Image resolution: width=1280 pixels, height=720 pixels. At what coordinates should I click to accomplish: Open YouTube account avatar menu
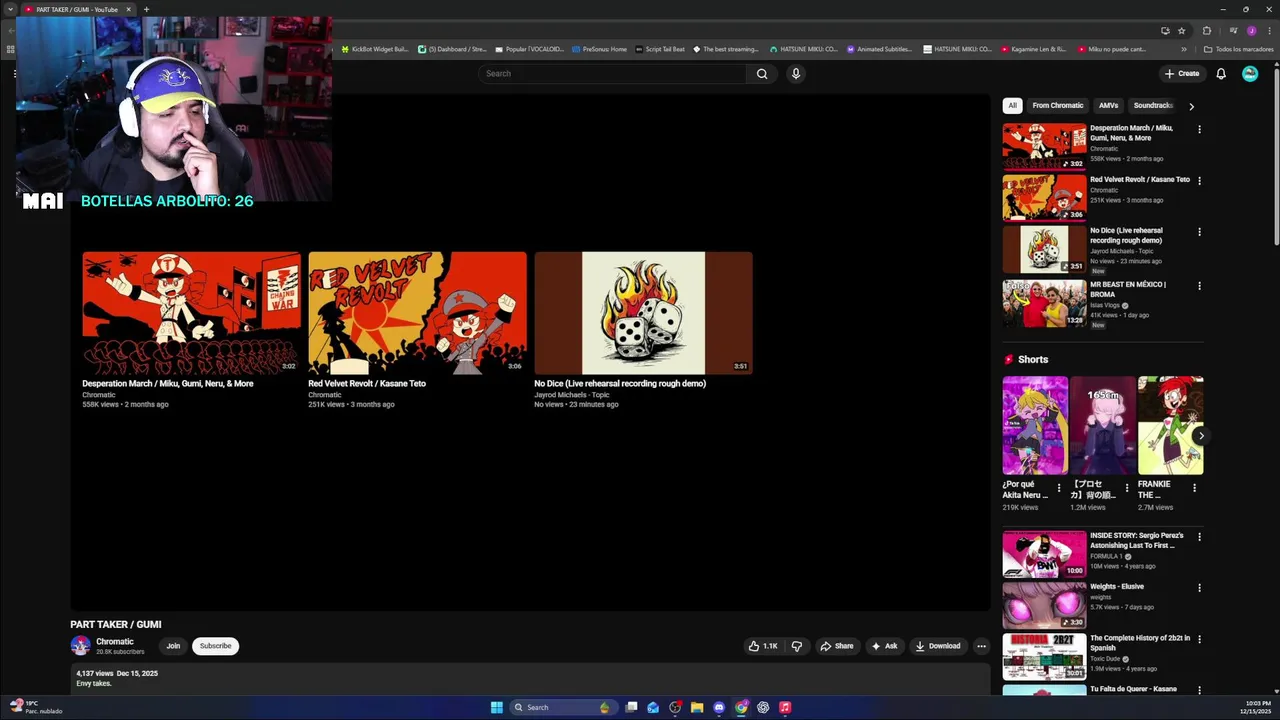(1250, 73)
